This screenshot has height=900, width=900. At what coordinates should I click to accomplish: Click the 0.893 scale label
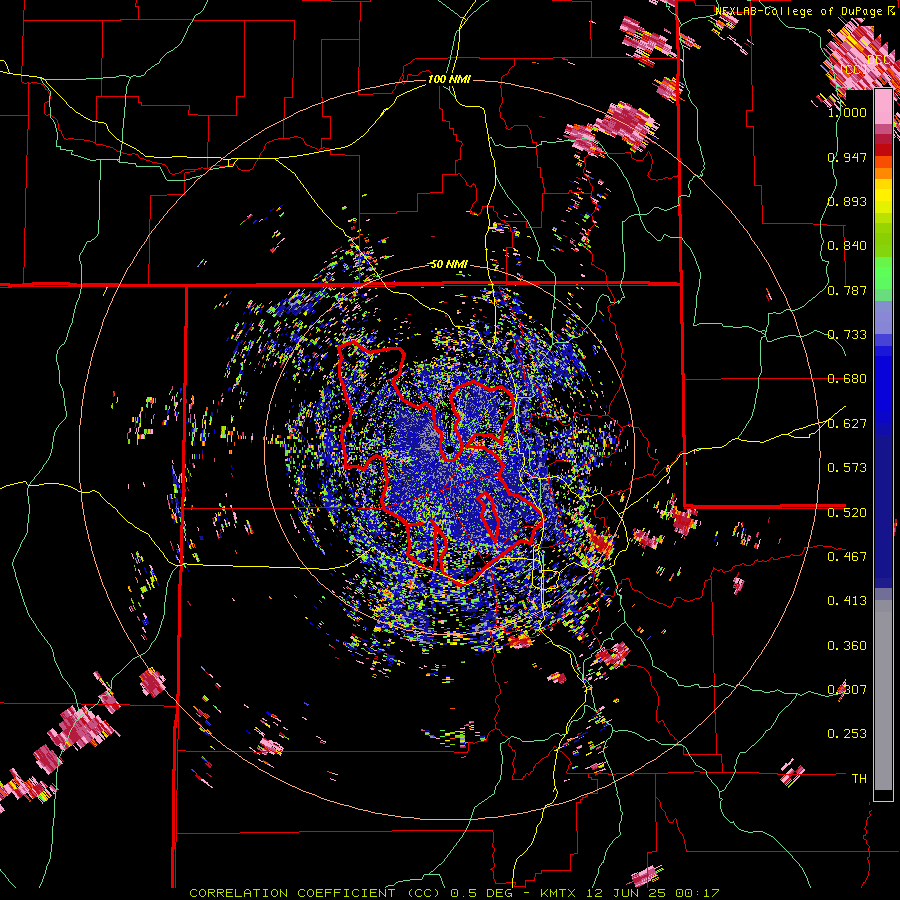coord(847,201)
